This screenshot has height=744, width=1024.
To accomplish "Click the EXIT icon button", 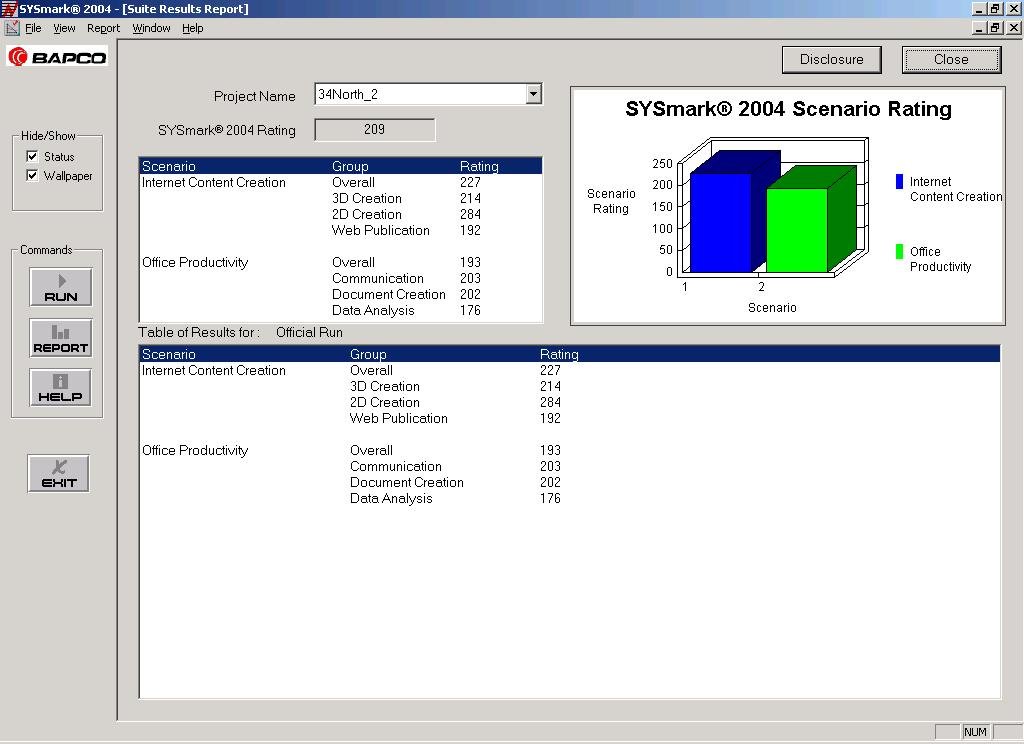I will pos(59,474).
